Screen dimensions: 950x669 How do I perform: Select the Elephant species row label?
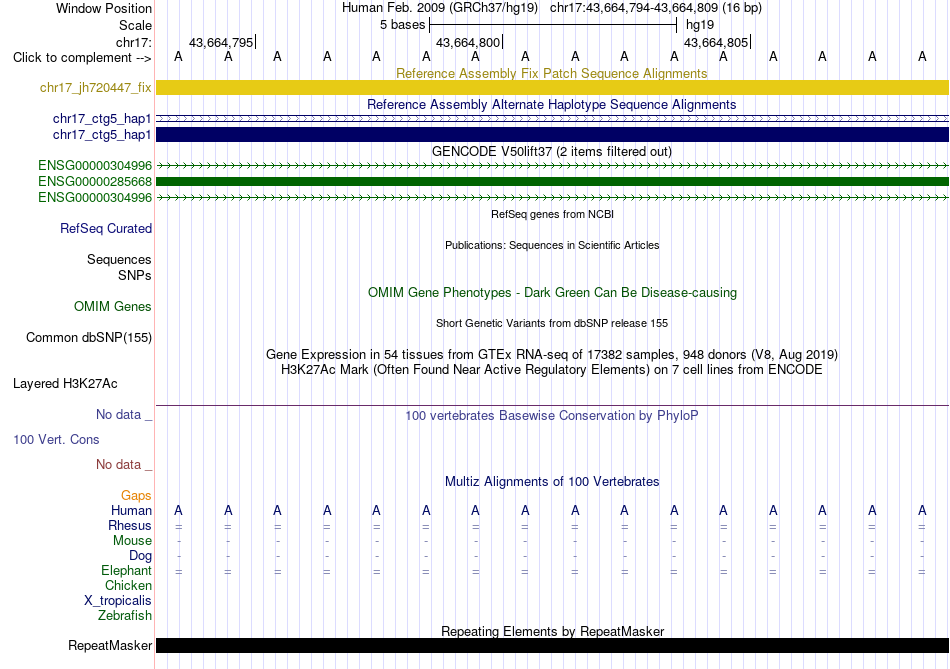click(x=126, y=570)
